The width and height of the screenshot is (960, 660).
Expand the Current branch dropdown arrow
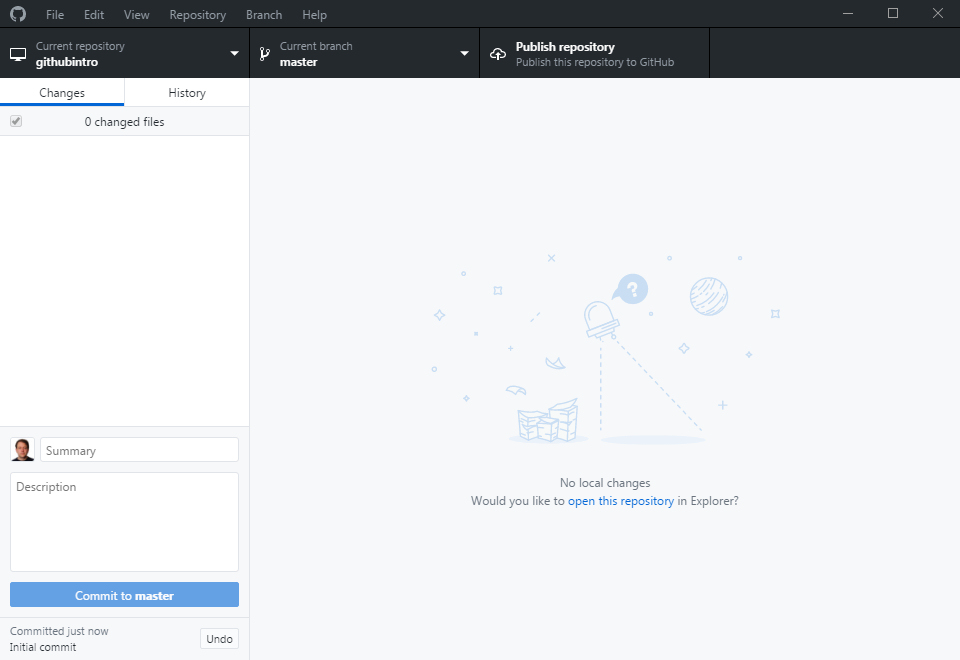464,53
